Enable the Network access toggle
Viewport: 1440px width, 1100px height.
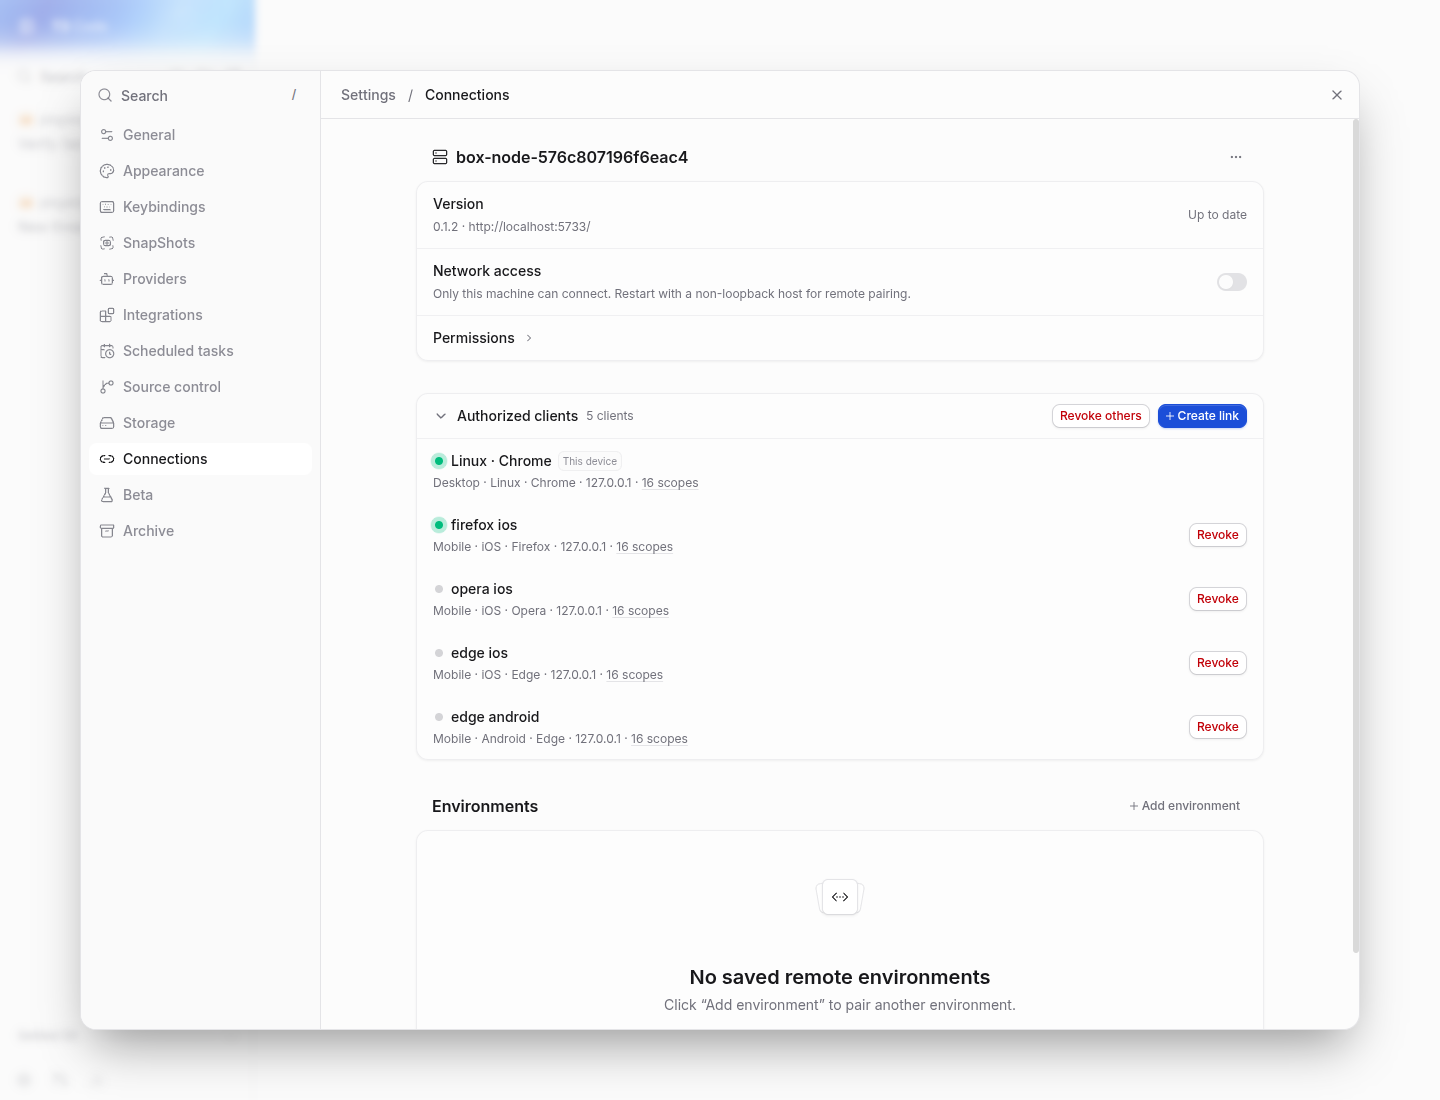(1232, 282)
